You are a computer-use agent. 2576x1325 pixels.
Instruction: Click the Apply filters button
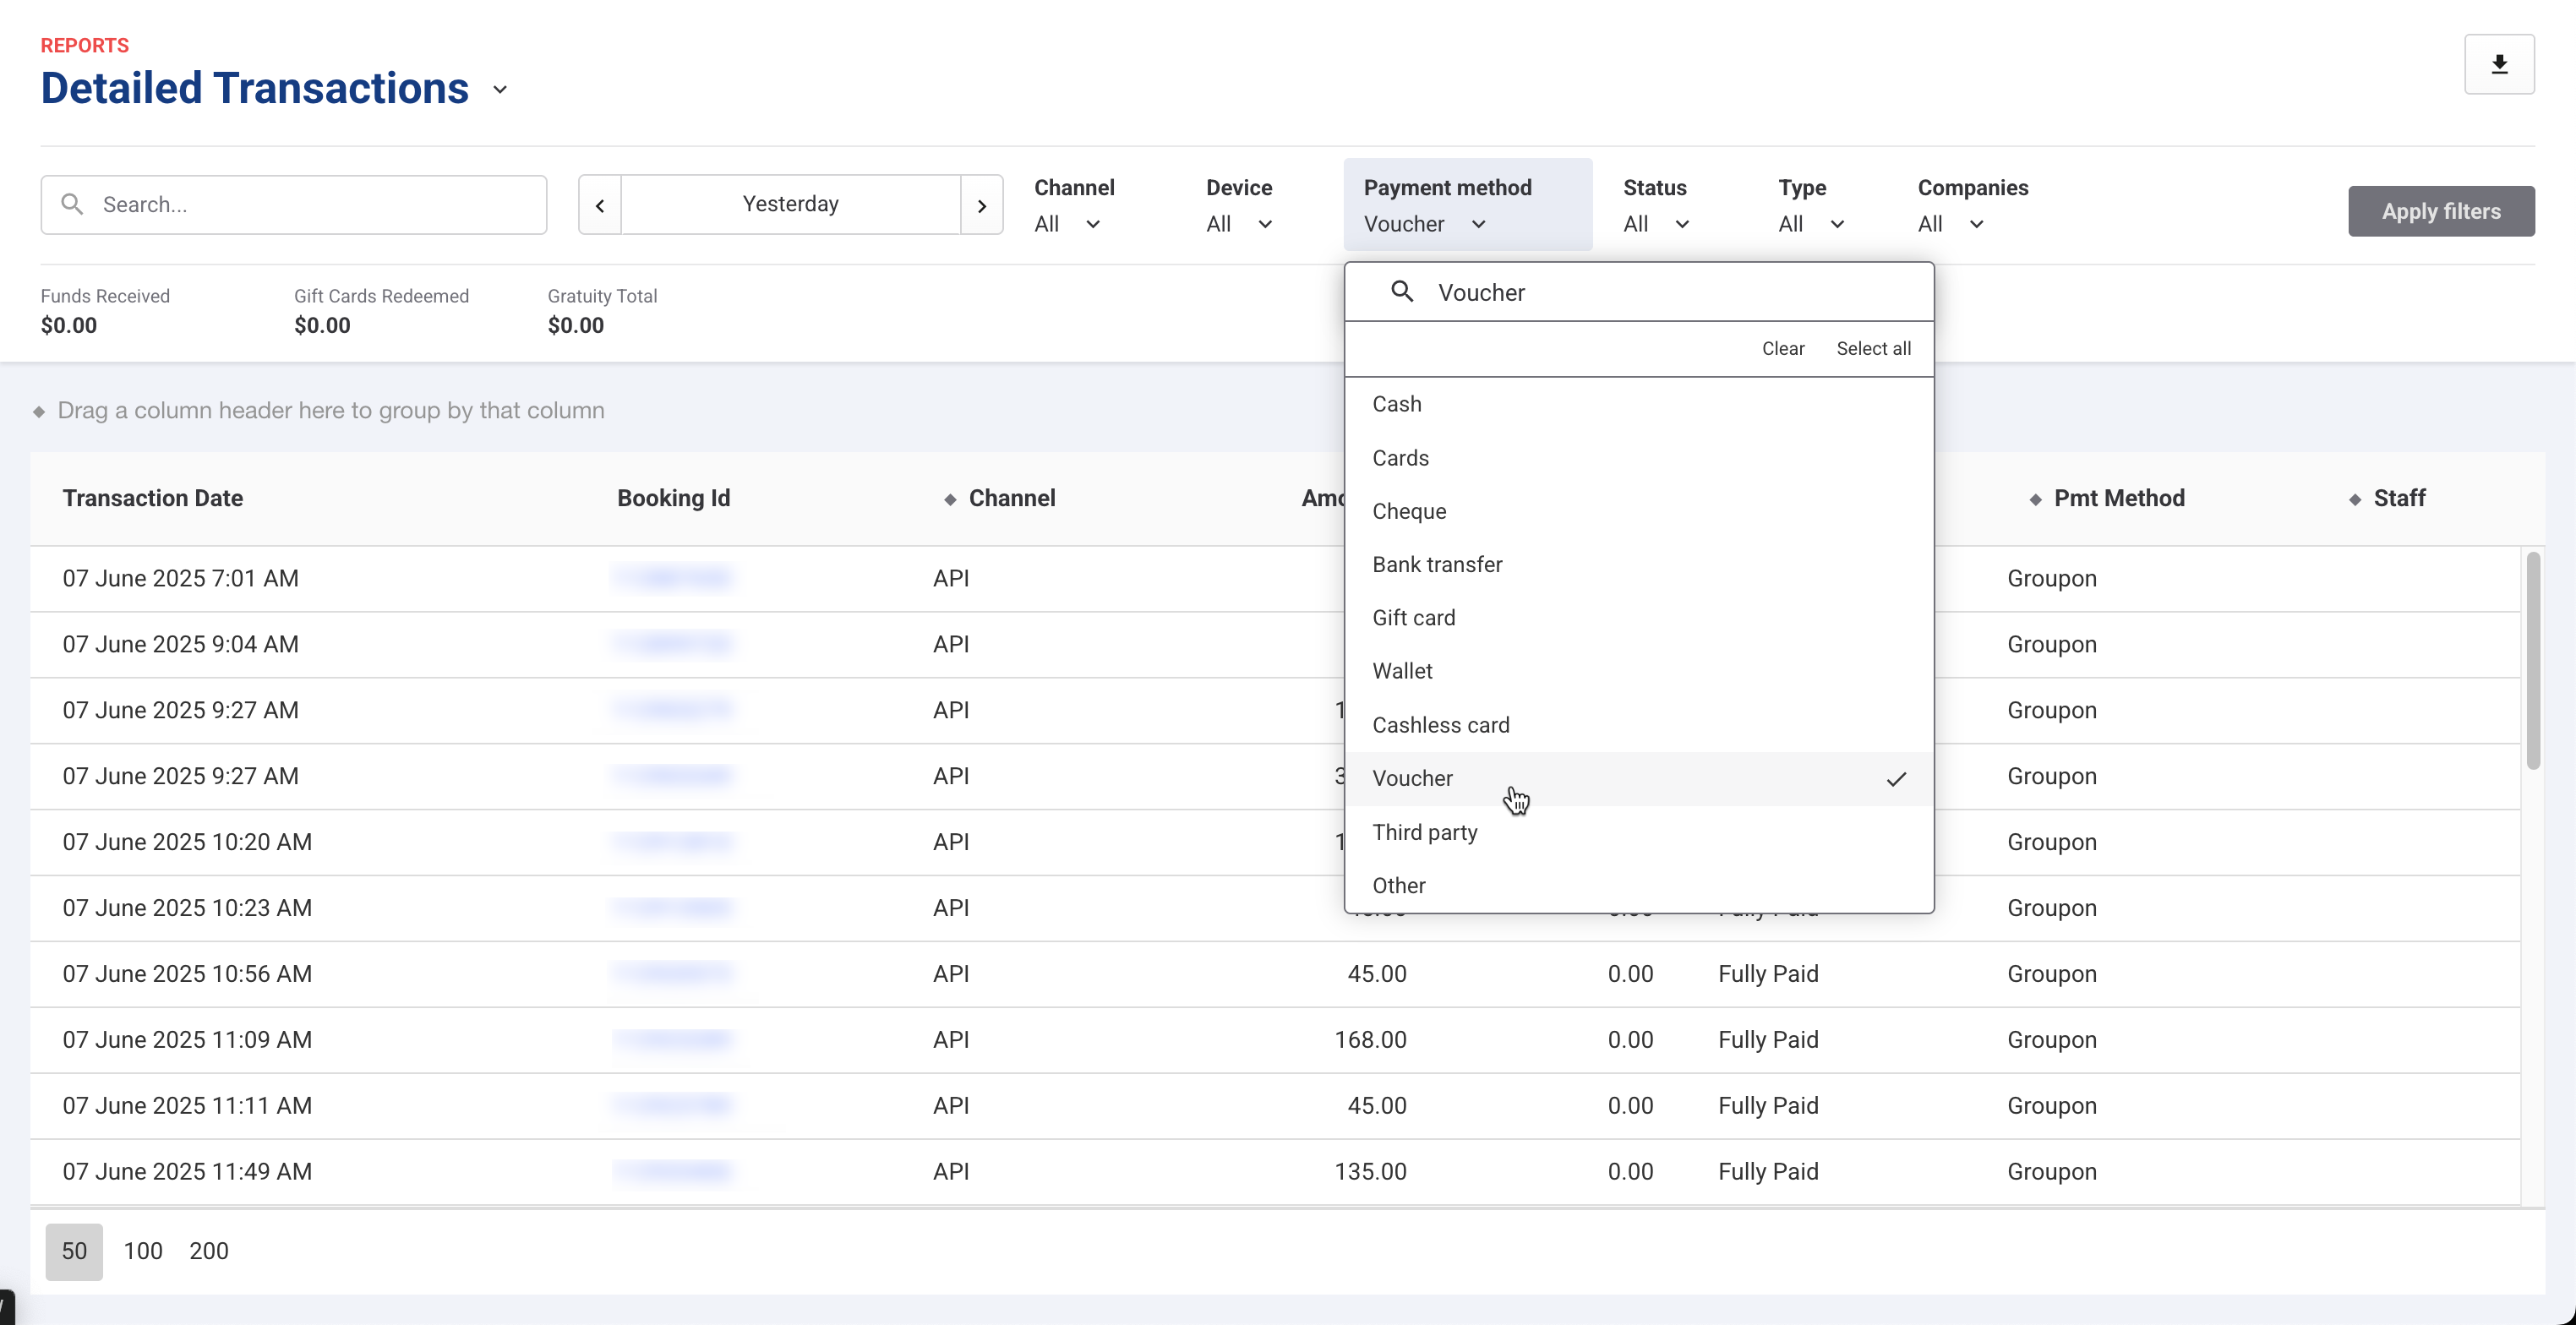click(2440, 211)
